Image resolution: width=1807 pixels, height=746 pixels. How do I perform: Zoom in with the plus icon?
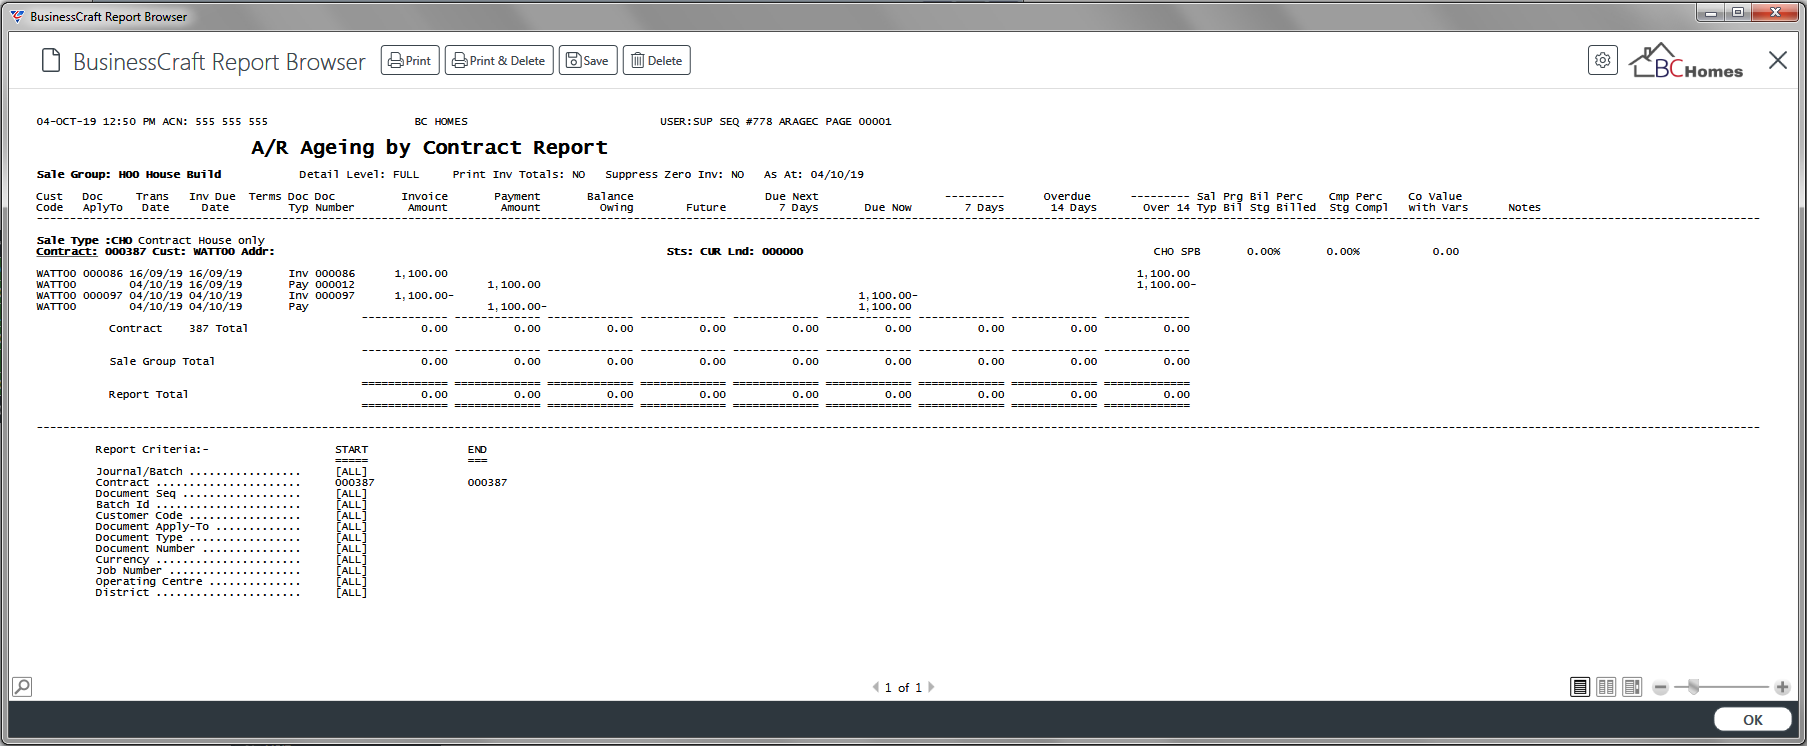pyautogui.click(x=1782, y=688)
